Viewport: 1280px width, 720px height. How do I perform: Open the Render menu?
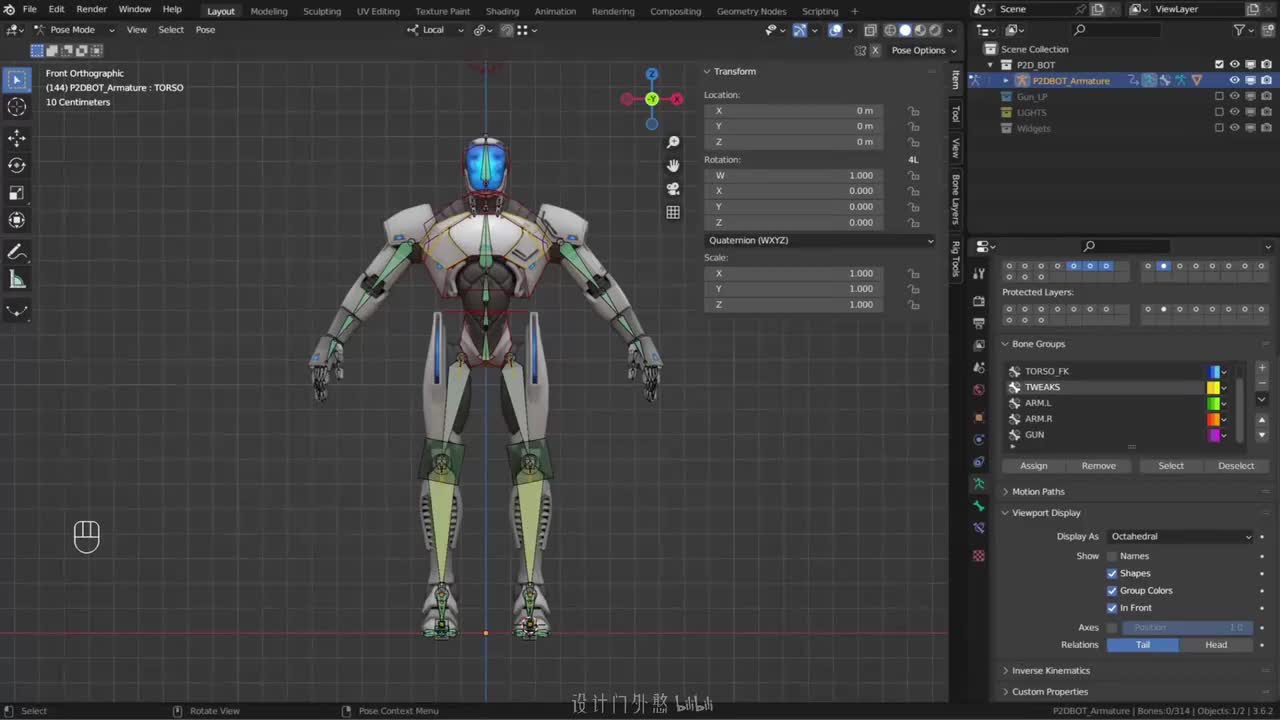(91, 9)
